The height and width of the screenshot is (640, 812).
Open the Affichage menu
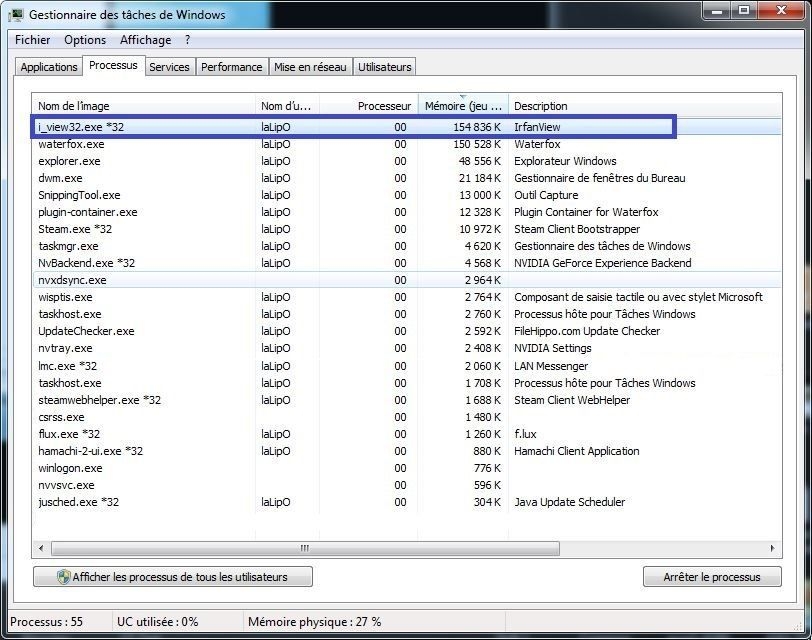coord(145,40)
